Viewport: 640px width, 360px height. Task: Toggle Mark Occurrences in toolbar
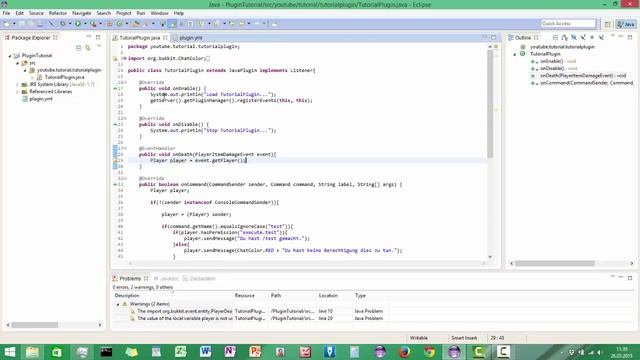click(x=172, y=24)
